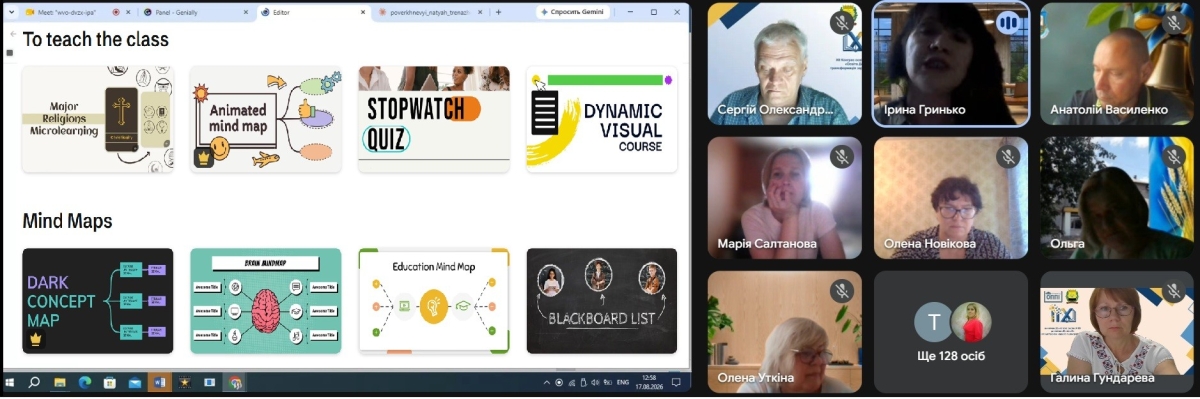Screen dimensions: 1200x399
Task: Open a new browser tab with plus icon
Action: click(x=498, y=12)
